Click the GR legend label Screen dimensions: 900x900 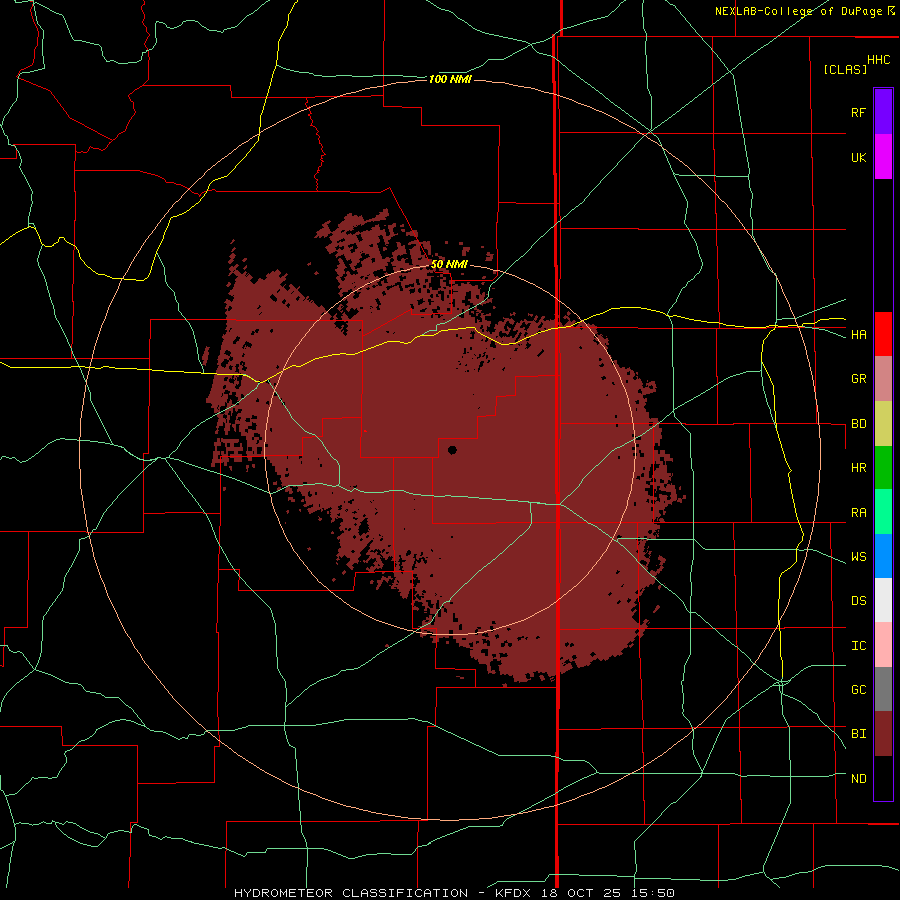pos(858,379)
